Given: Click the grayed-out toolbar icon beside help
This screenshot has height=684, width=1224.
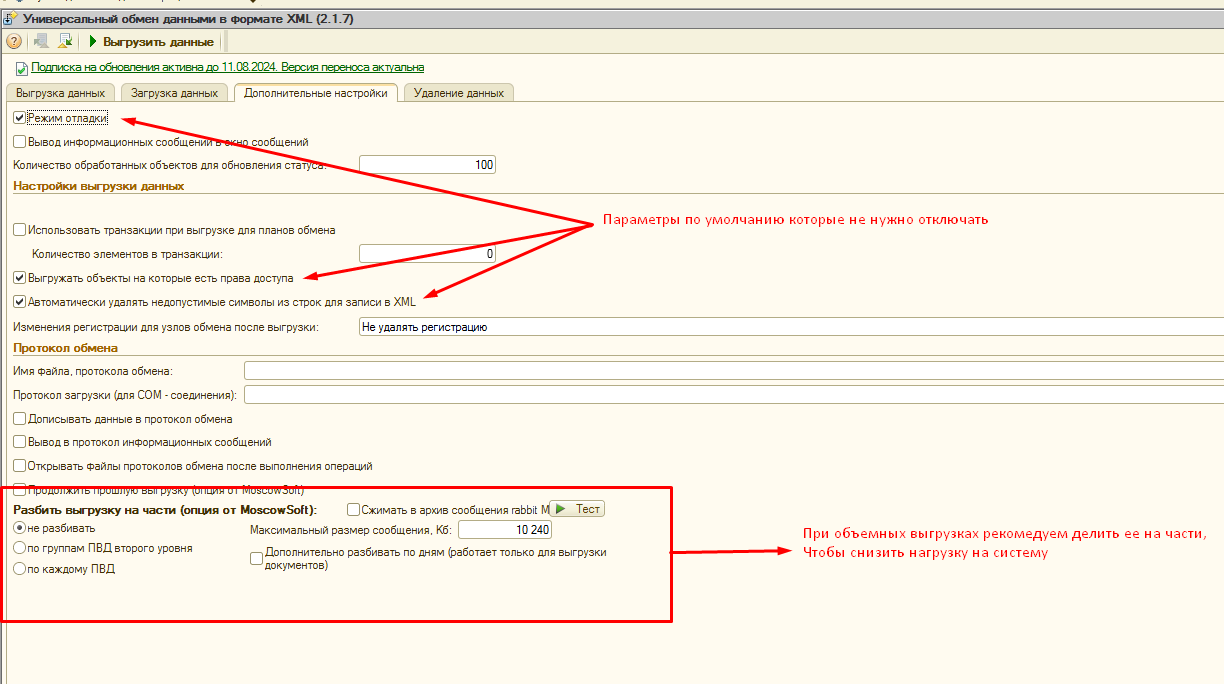Looking at the screenshot, I should point(41,41).
